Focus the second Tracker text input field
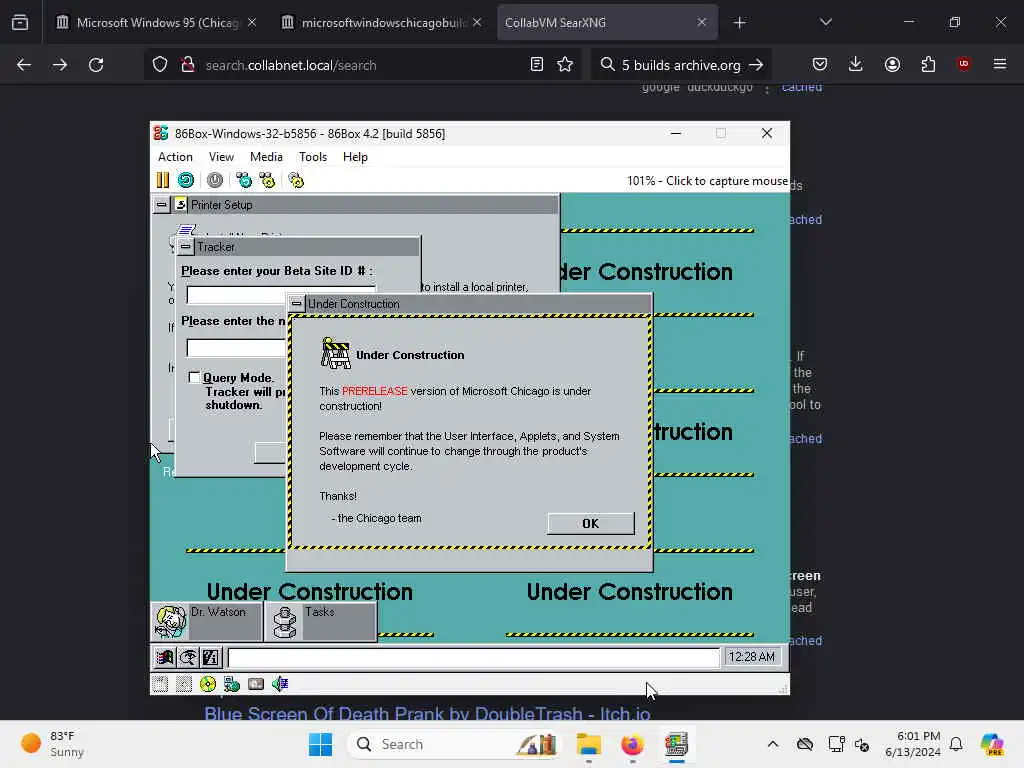The height and width of the screenshot is (768, 1024). click(x=238, y=347)
